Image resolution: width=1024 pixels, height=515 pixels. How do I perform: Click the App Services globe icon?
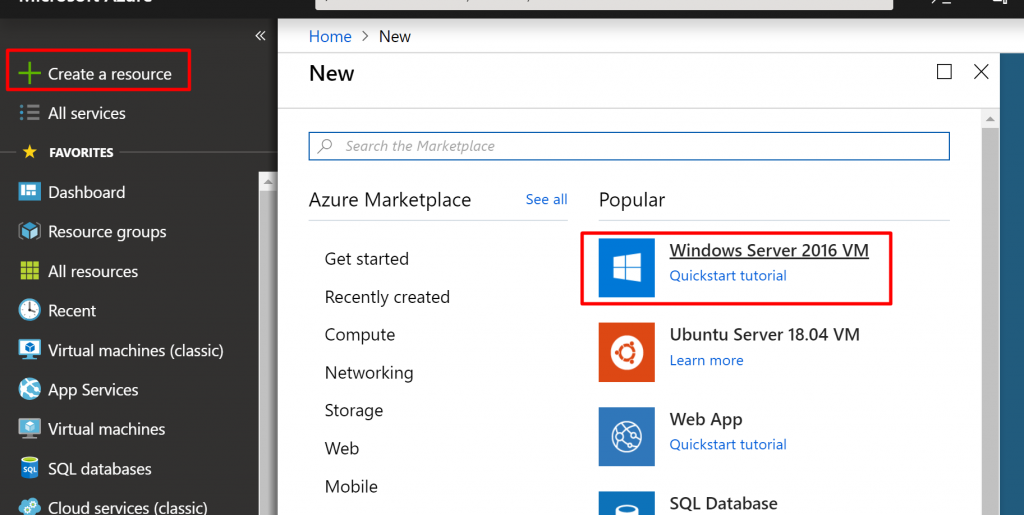[x=29, y=390]
